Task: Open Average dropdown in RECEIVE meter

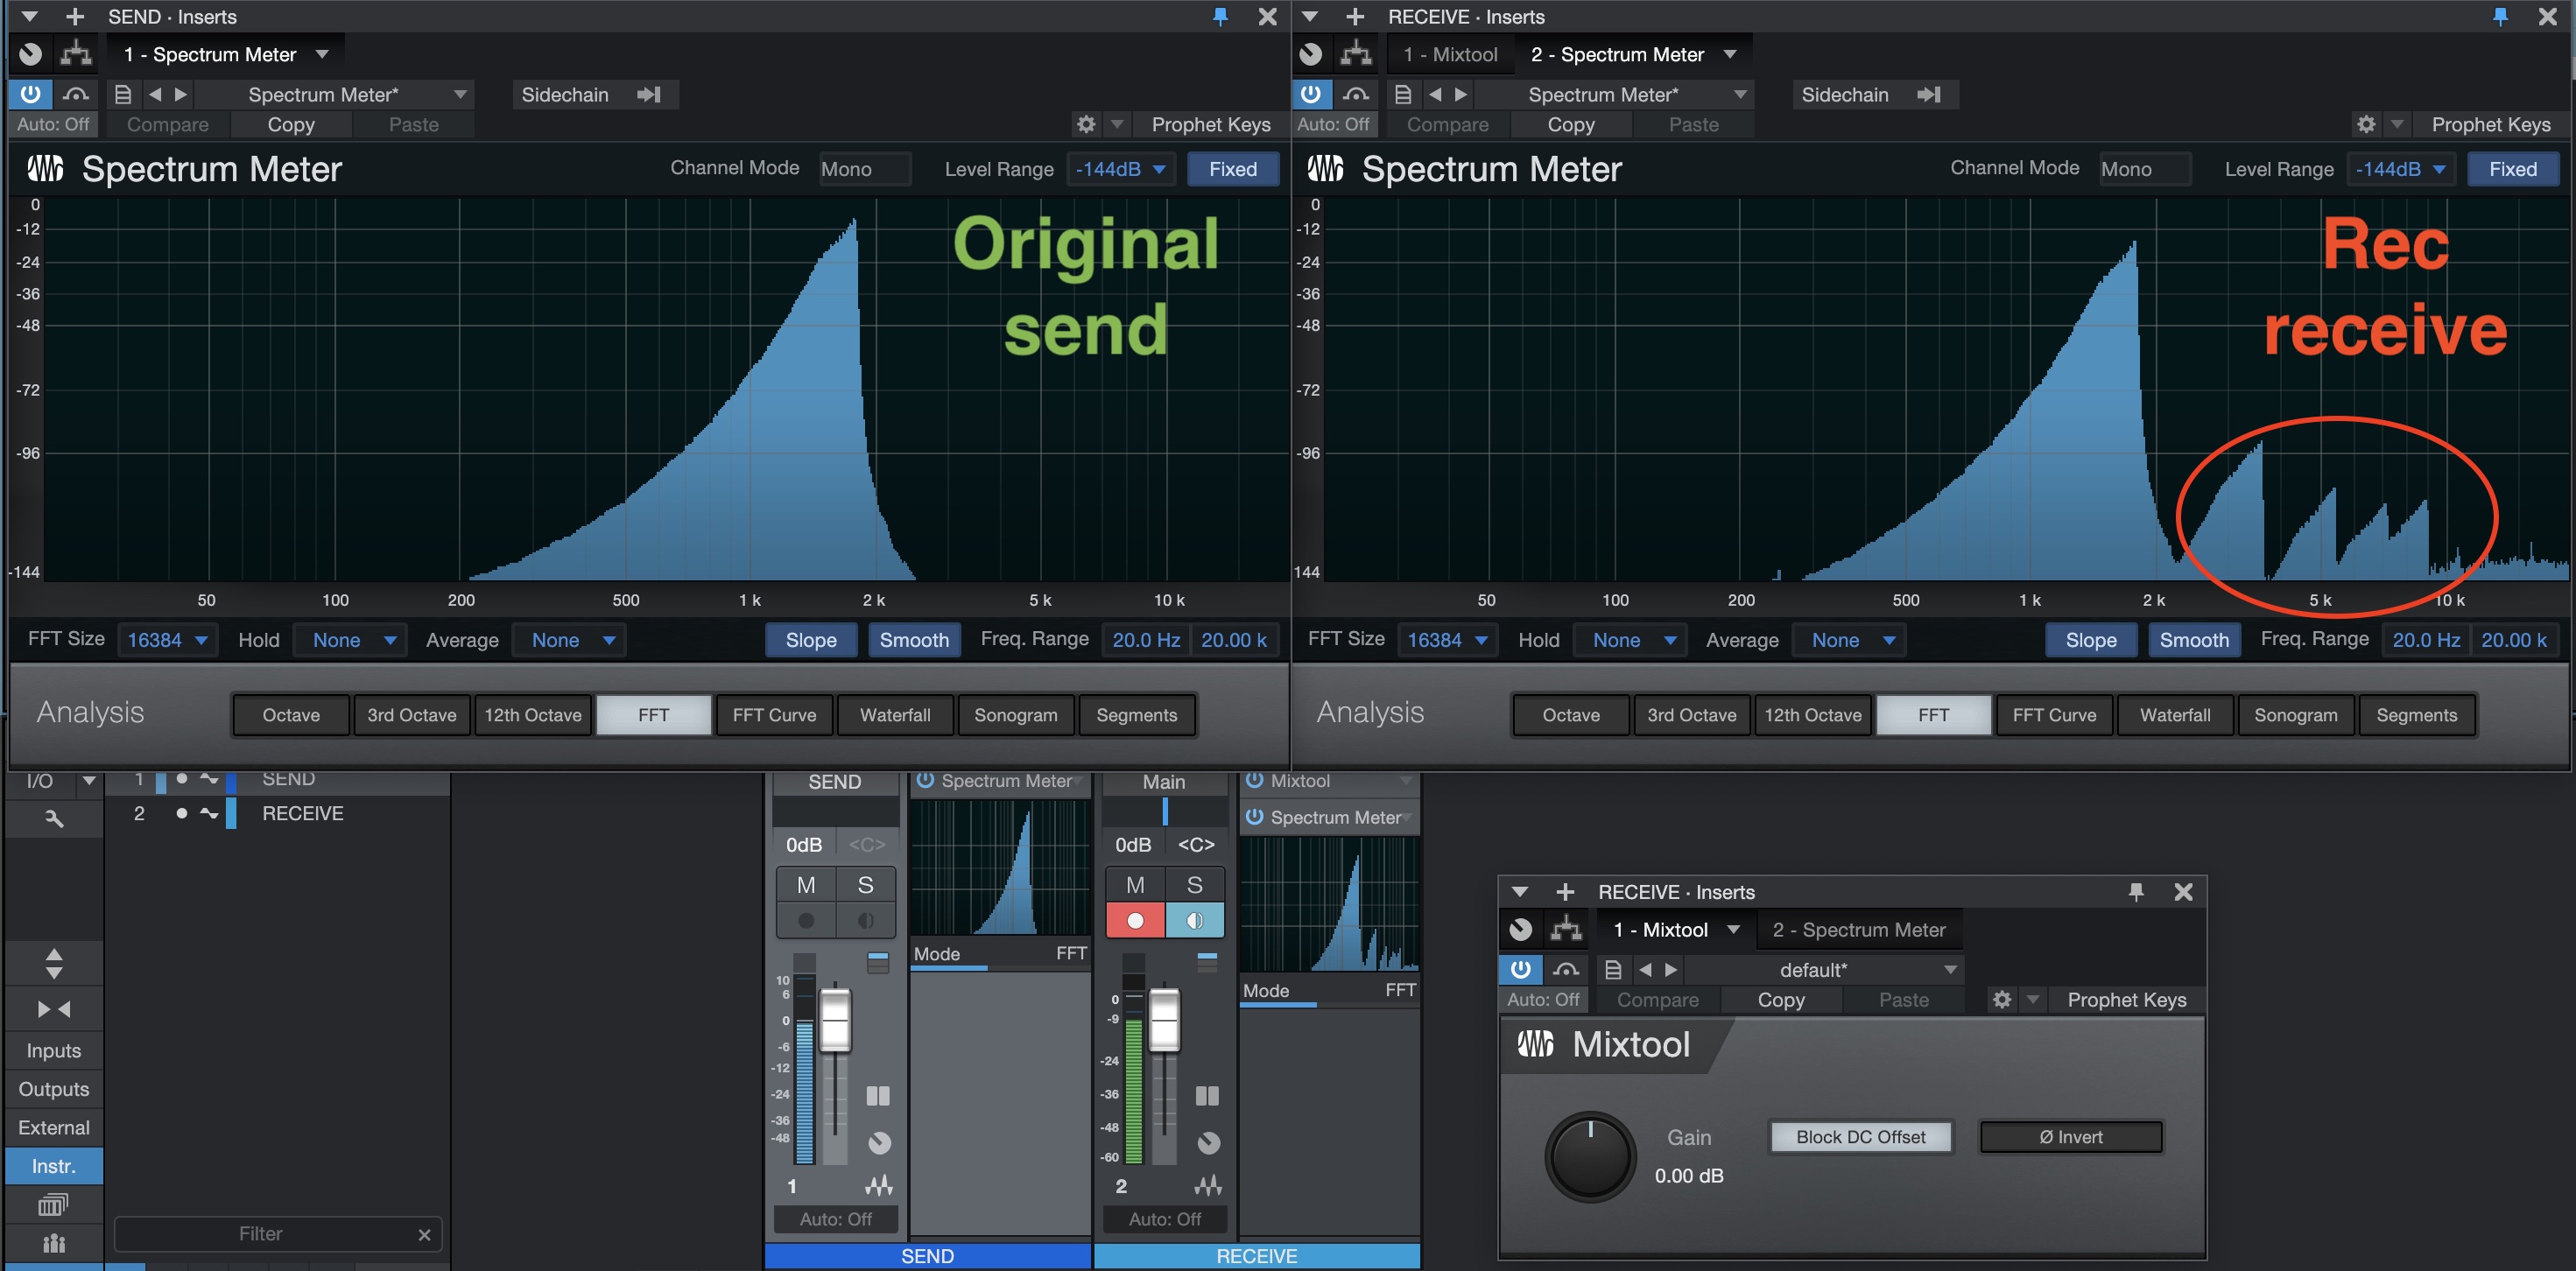Action: point(1849,640)
